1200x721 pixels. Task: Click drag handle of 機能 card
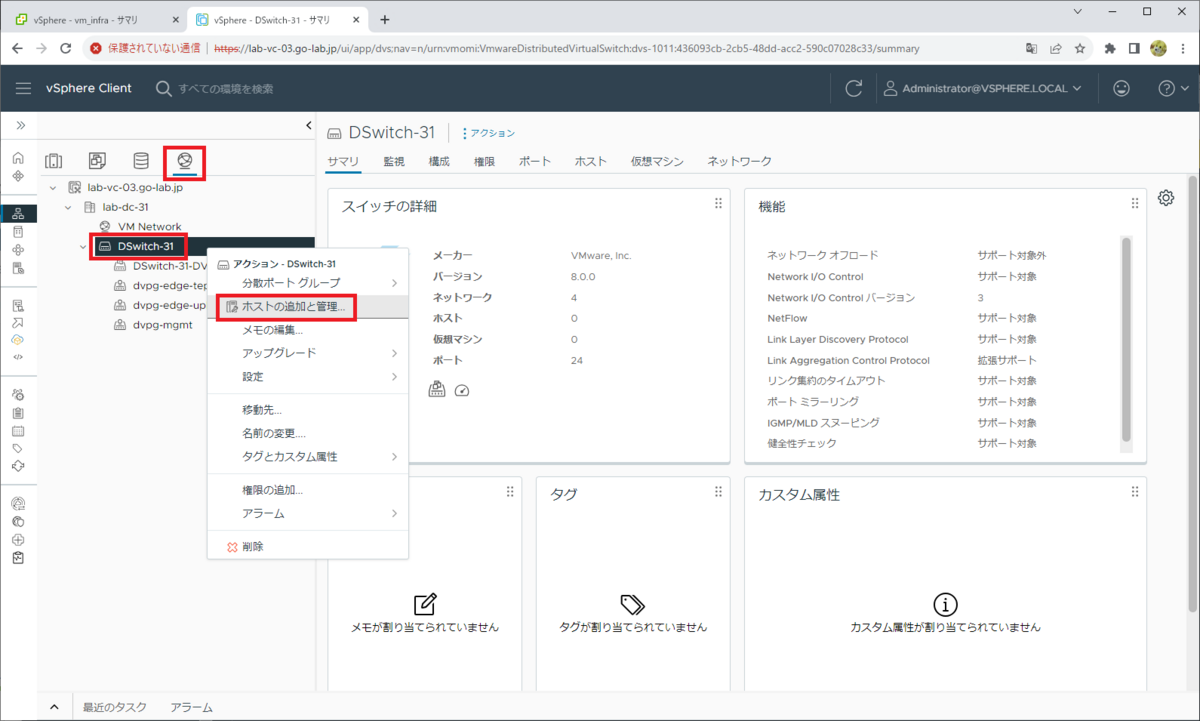pyautogui.click(x=1134, y=203)
